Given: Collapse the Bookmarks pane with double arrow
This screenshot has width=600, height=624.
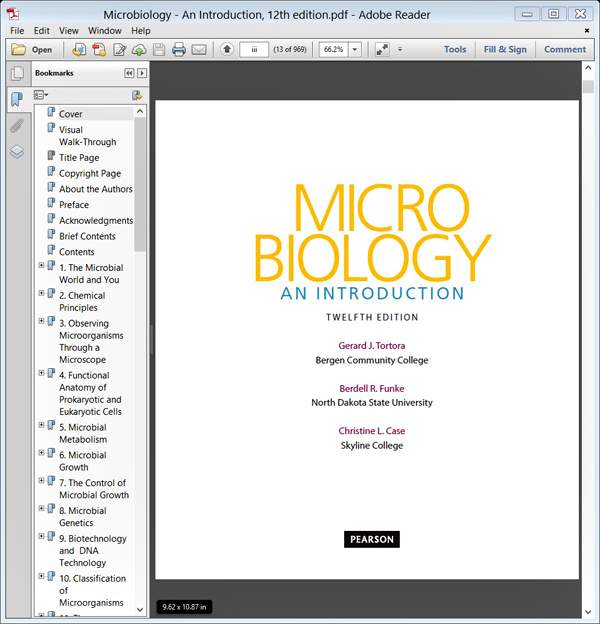Looking at the screenshot, I should pos(129,73).
